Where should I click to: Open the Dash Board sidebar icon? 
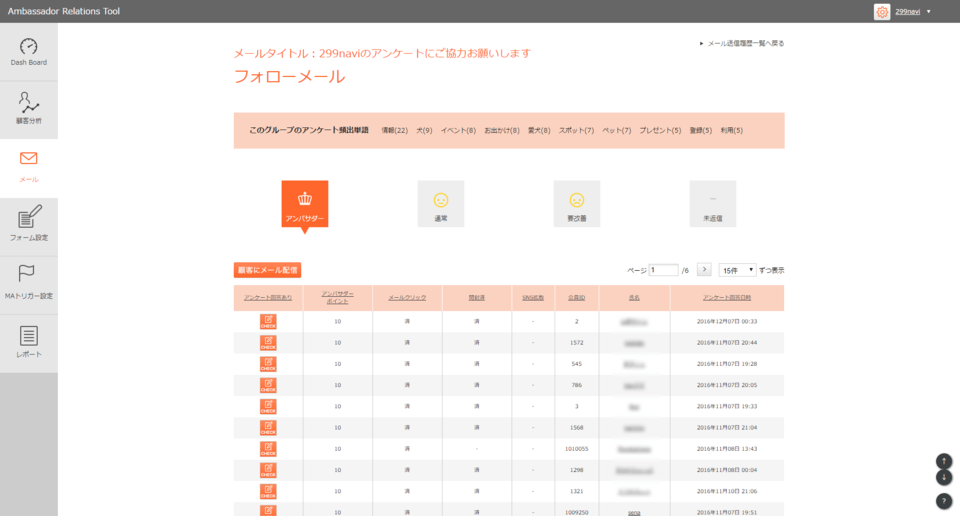(x=28, y=52)
